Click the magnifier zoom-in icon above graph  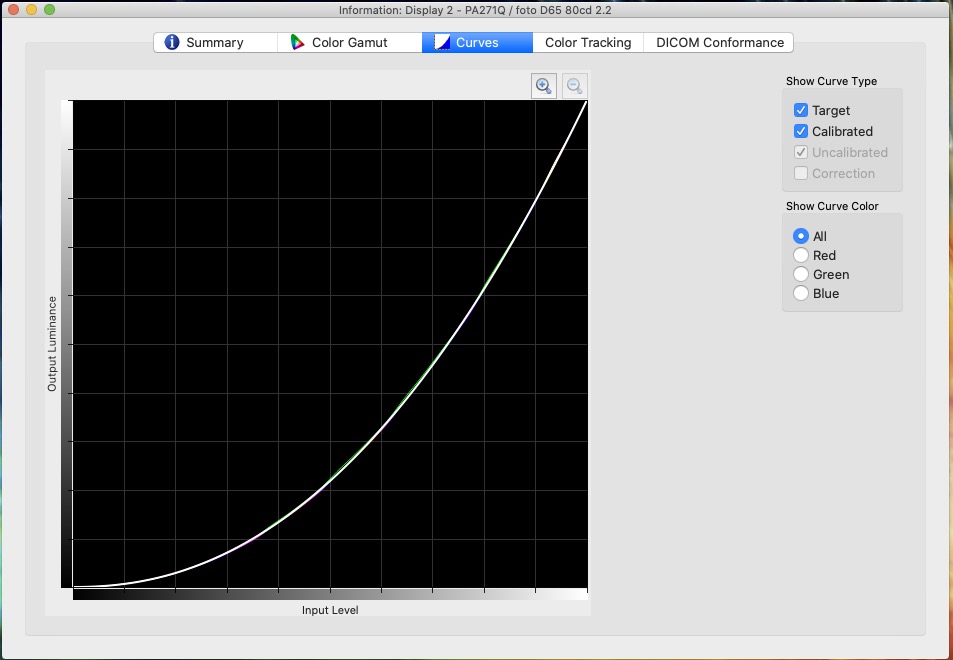coord(543,86)
